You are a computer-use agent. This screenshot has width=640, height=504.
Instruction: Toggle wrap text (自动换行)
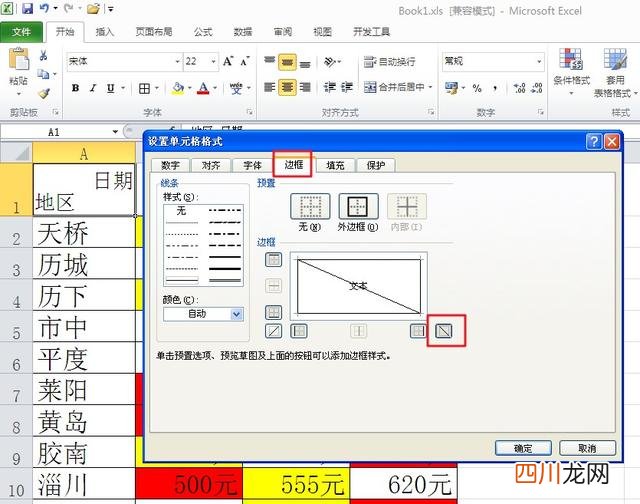pos(390,62)
